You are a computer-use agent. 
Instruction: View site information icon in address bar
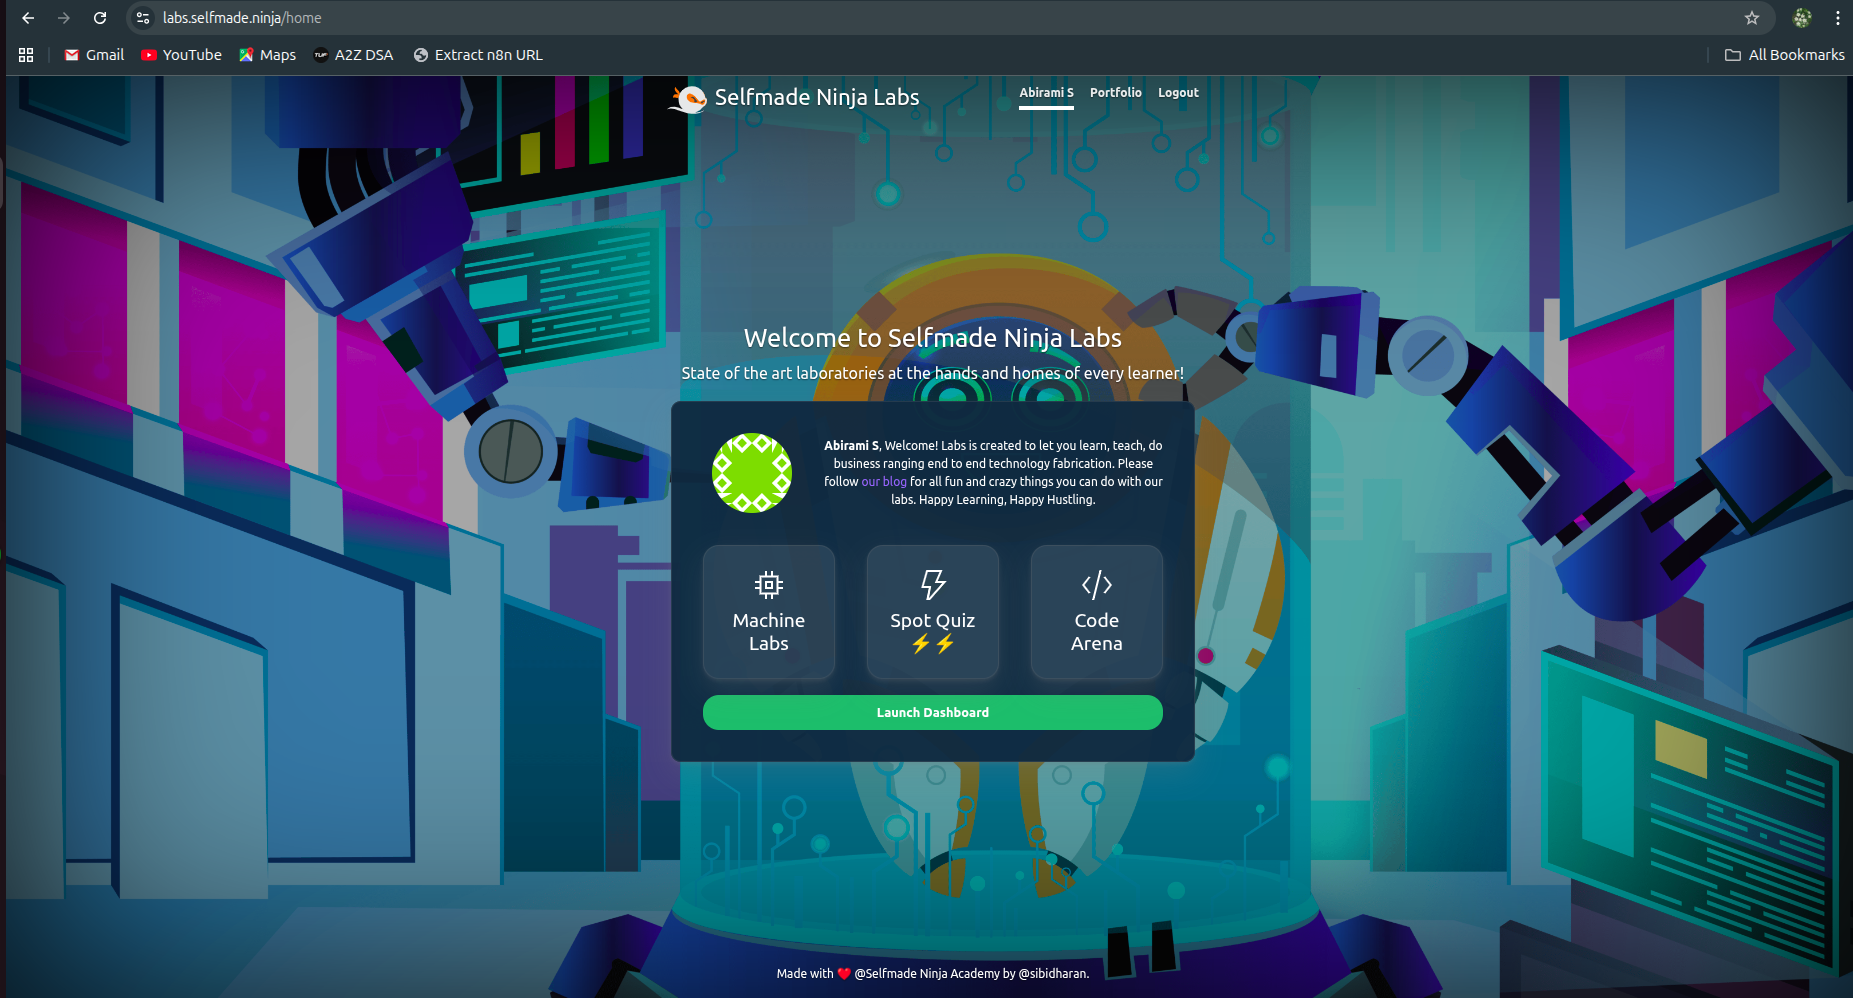click(143, 18)
